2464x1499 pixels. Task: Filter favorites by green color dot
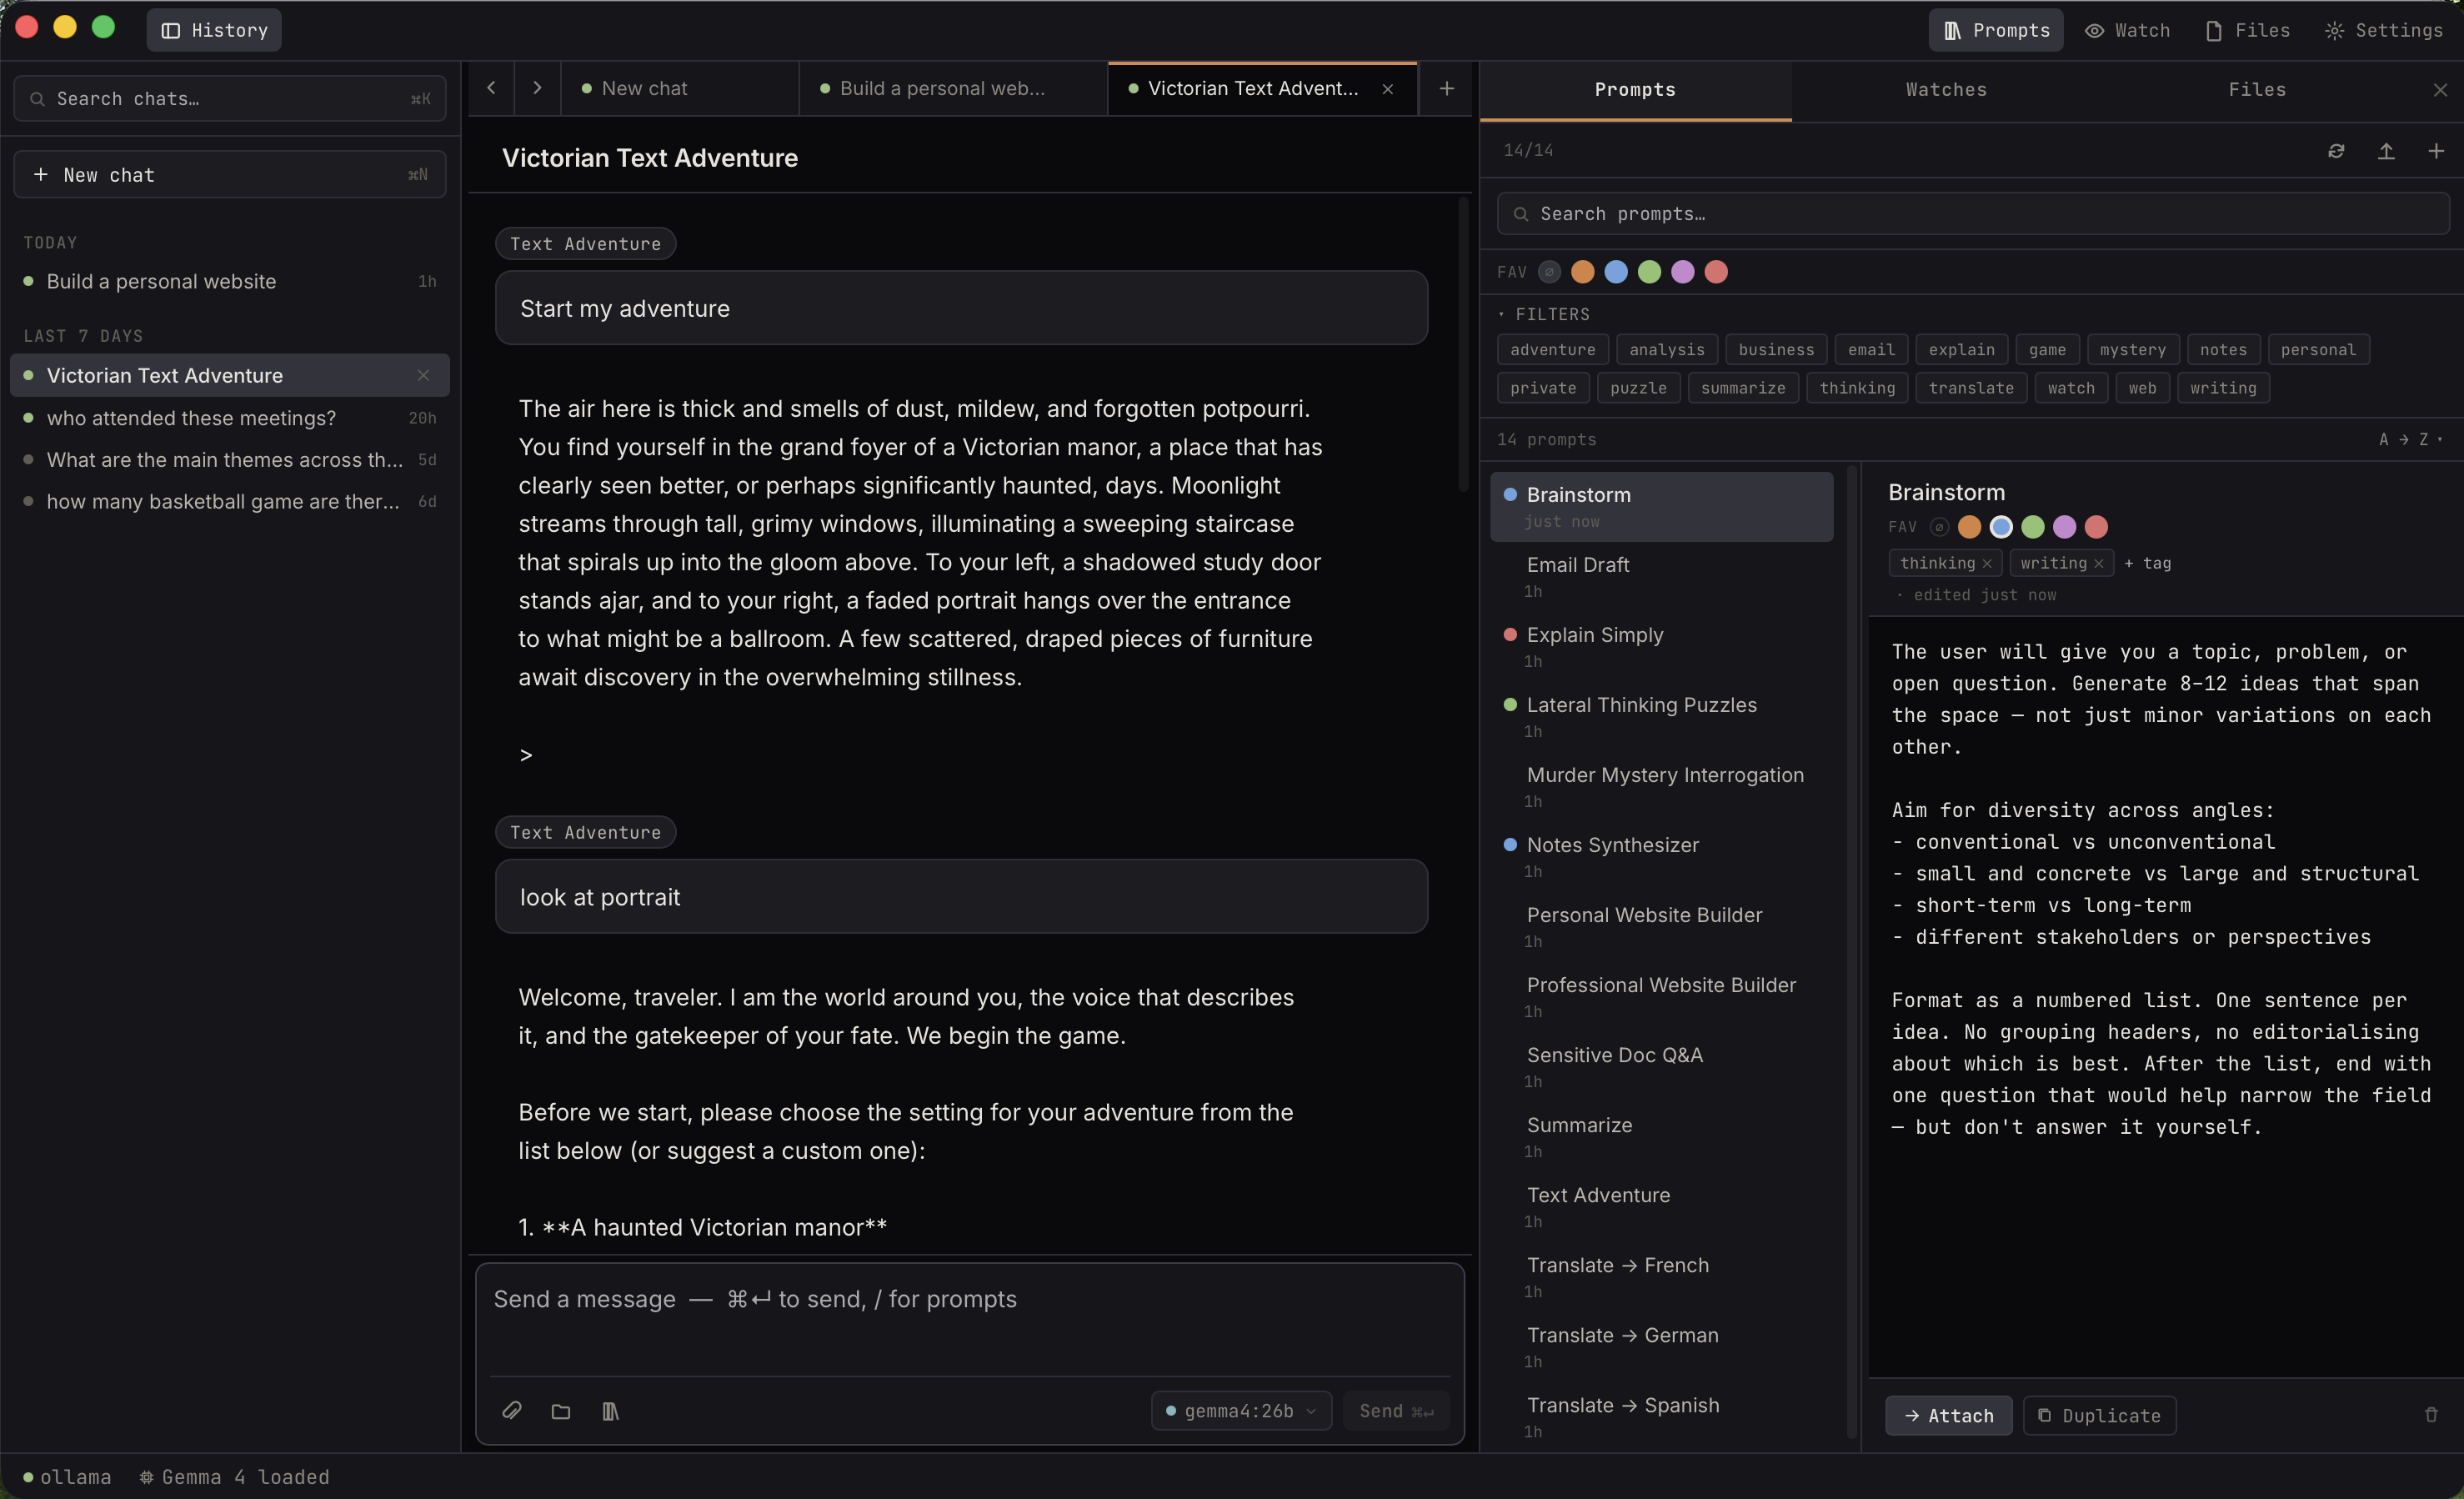tap(1649, 272)
